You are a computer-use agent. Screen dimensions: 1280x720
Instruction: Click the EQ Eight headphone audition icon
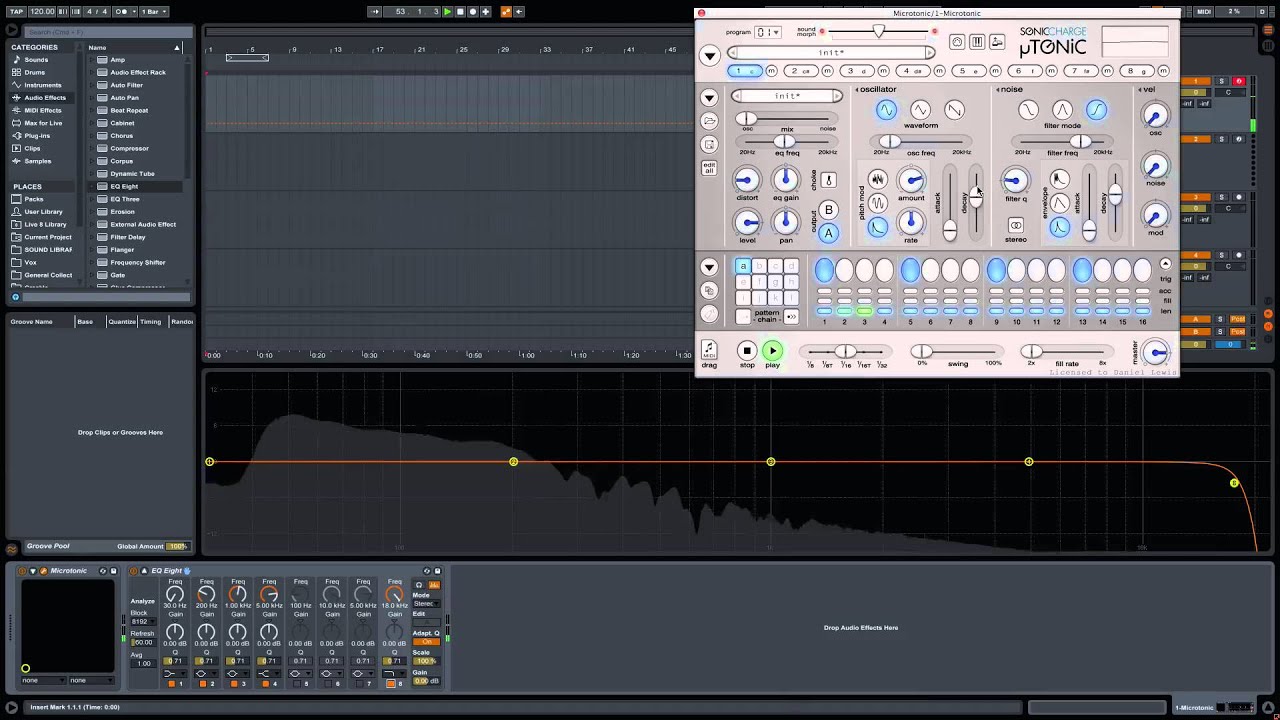coord(419,584)
